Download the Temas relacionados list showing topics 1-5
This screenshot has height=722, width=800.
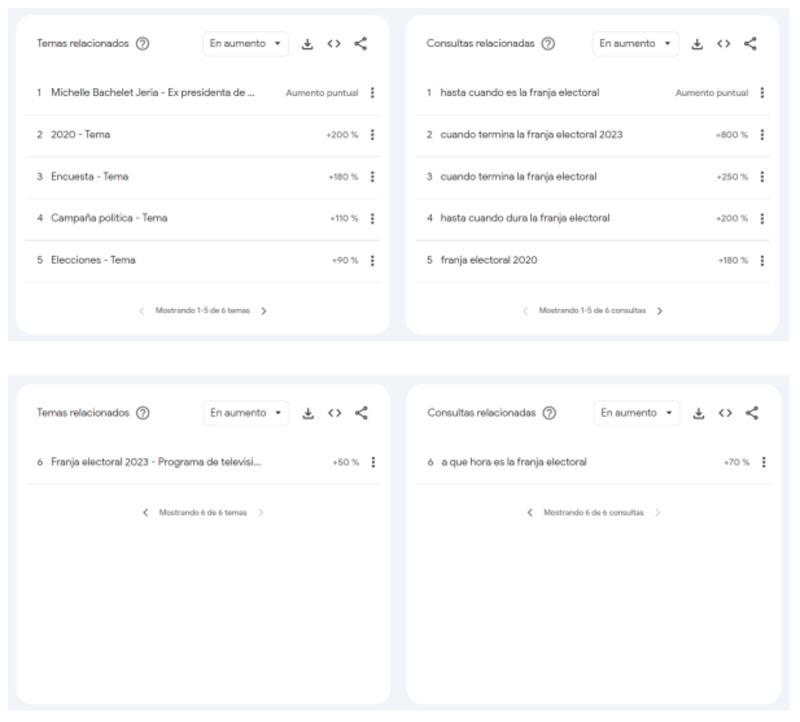coord(308,44)
